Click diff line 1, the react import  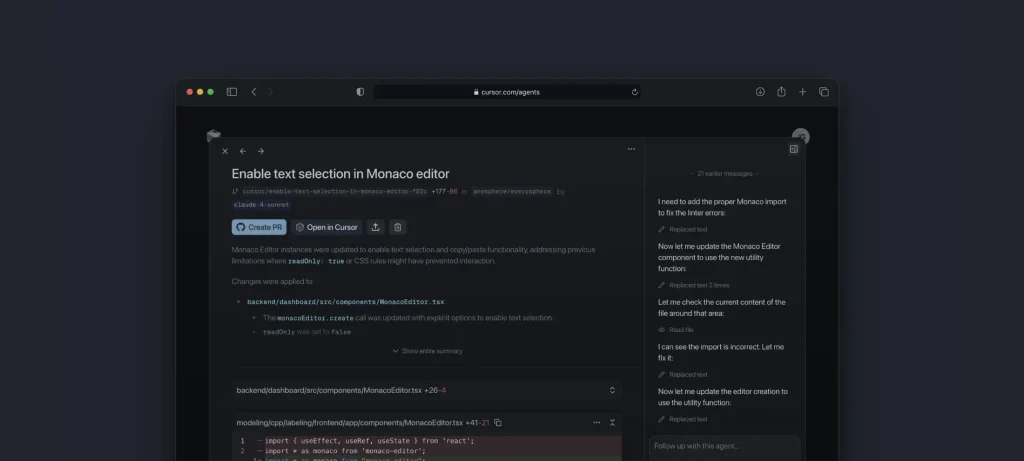(x=426, y=441)
